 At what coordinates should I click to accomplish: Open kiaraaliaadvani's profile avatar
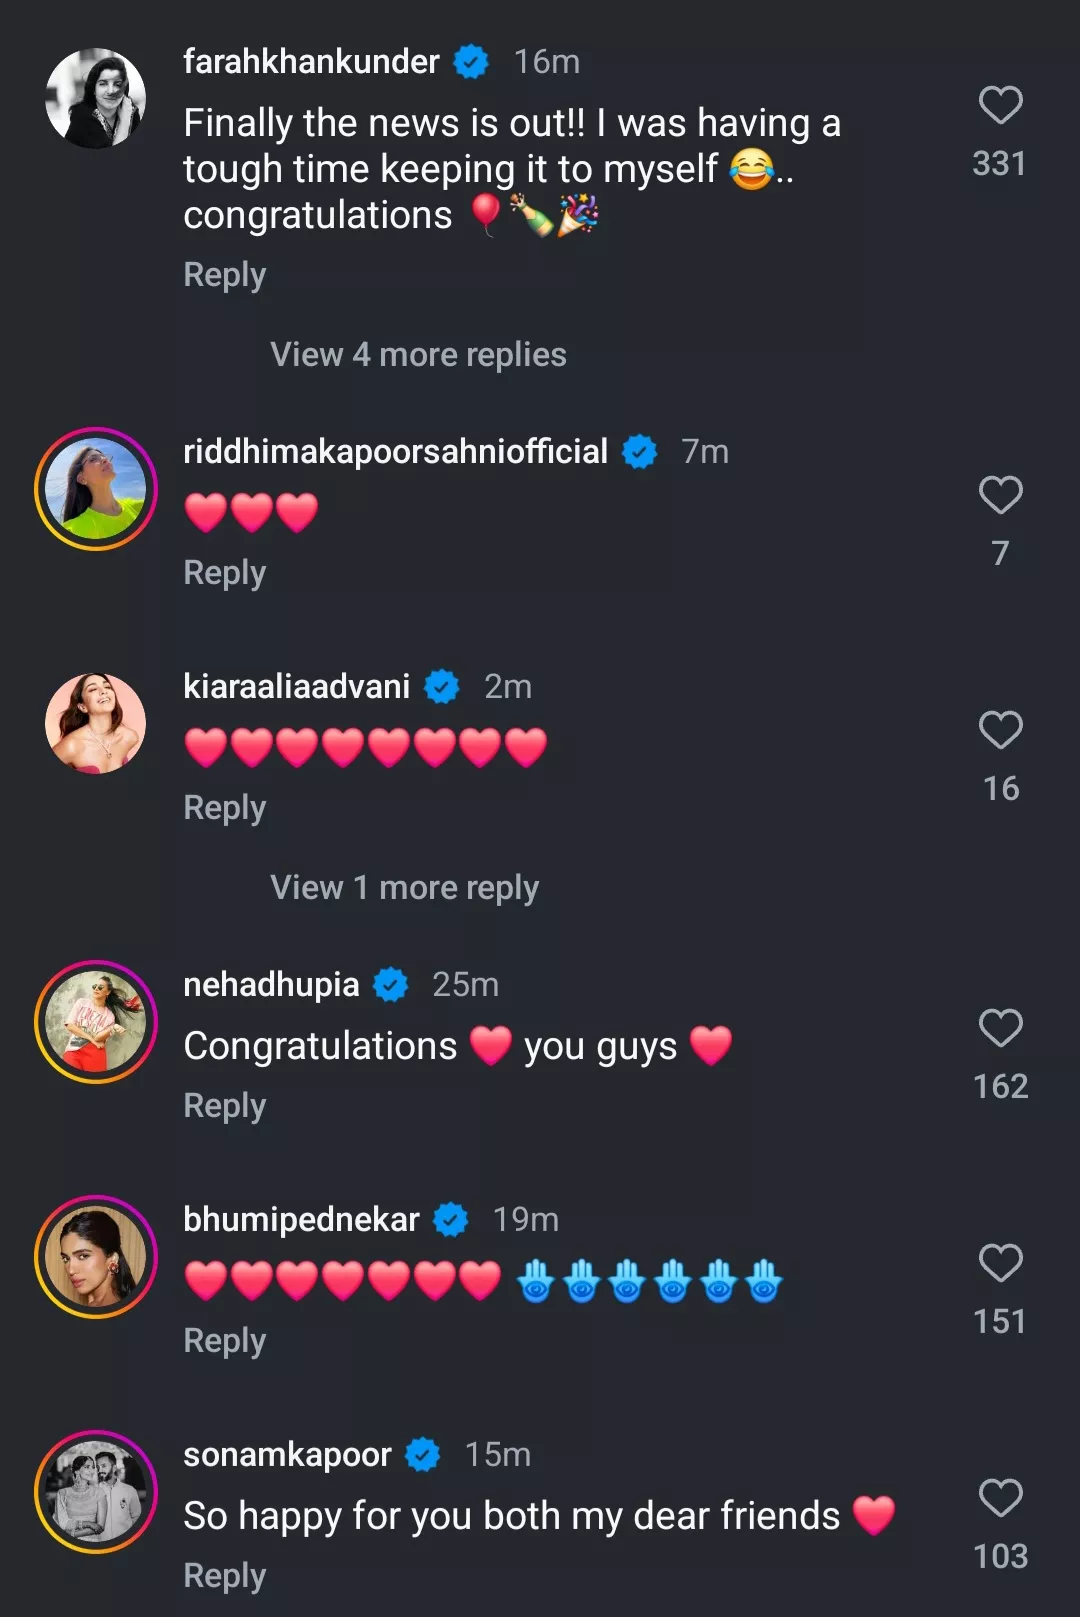pos(96,723)
